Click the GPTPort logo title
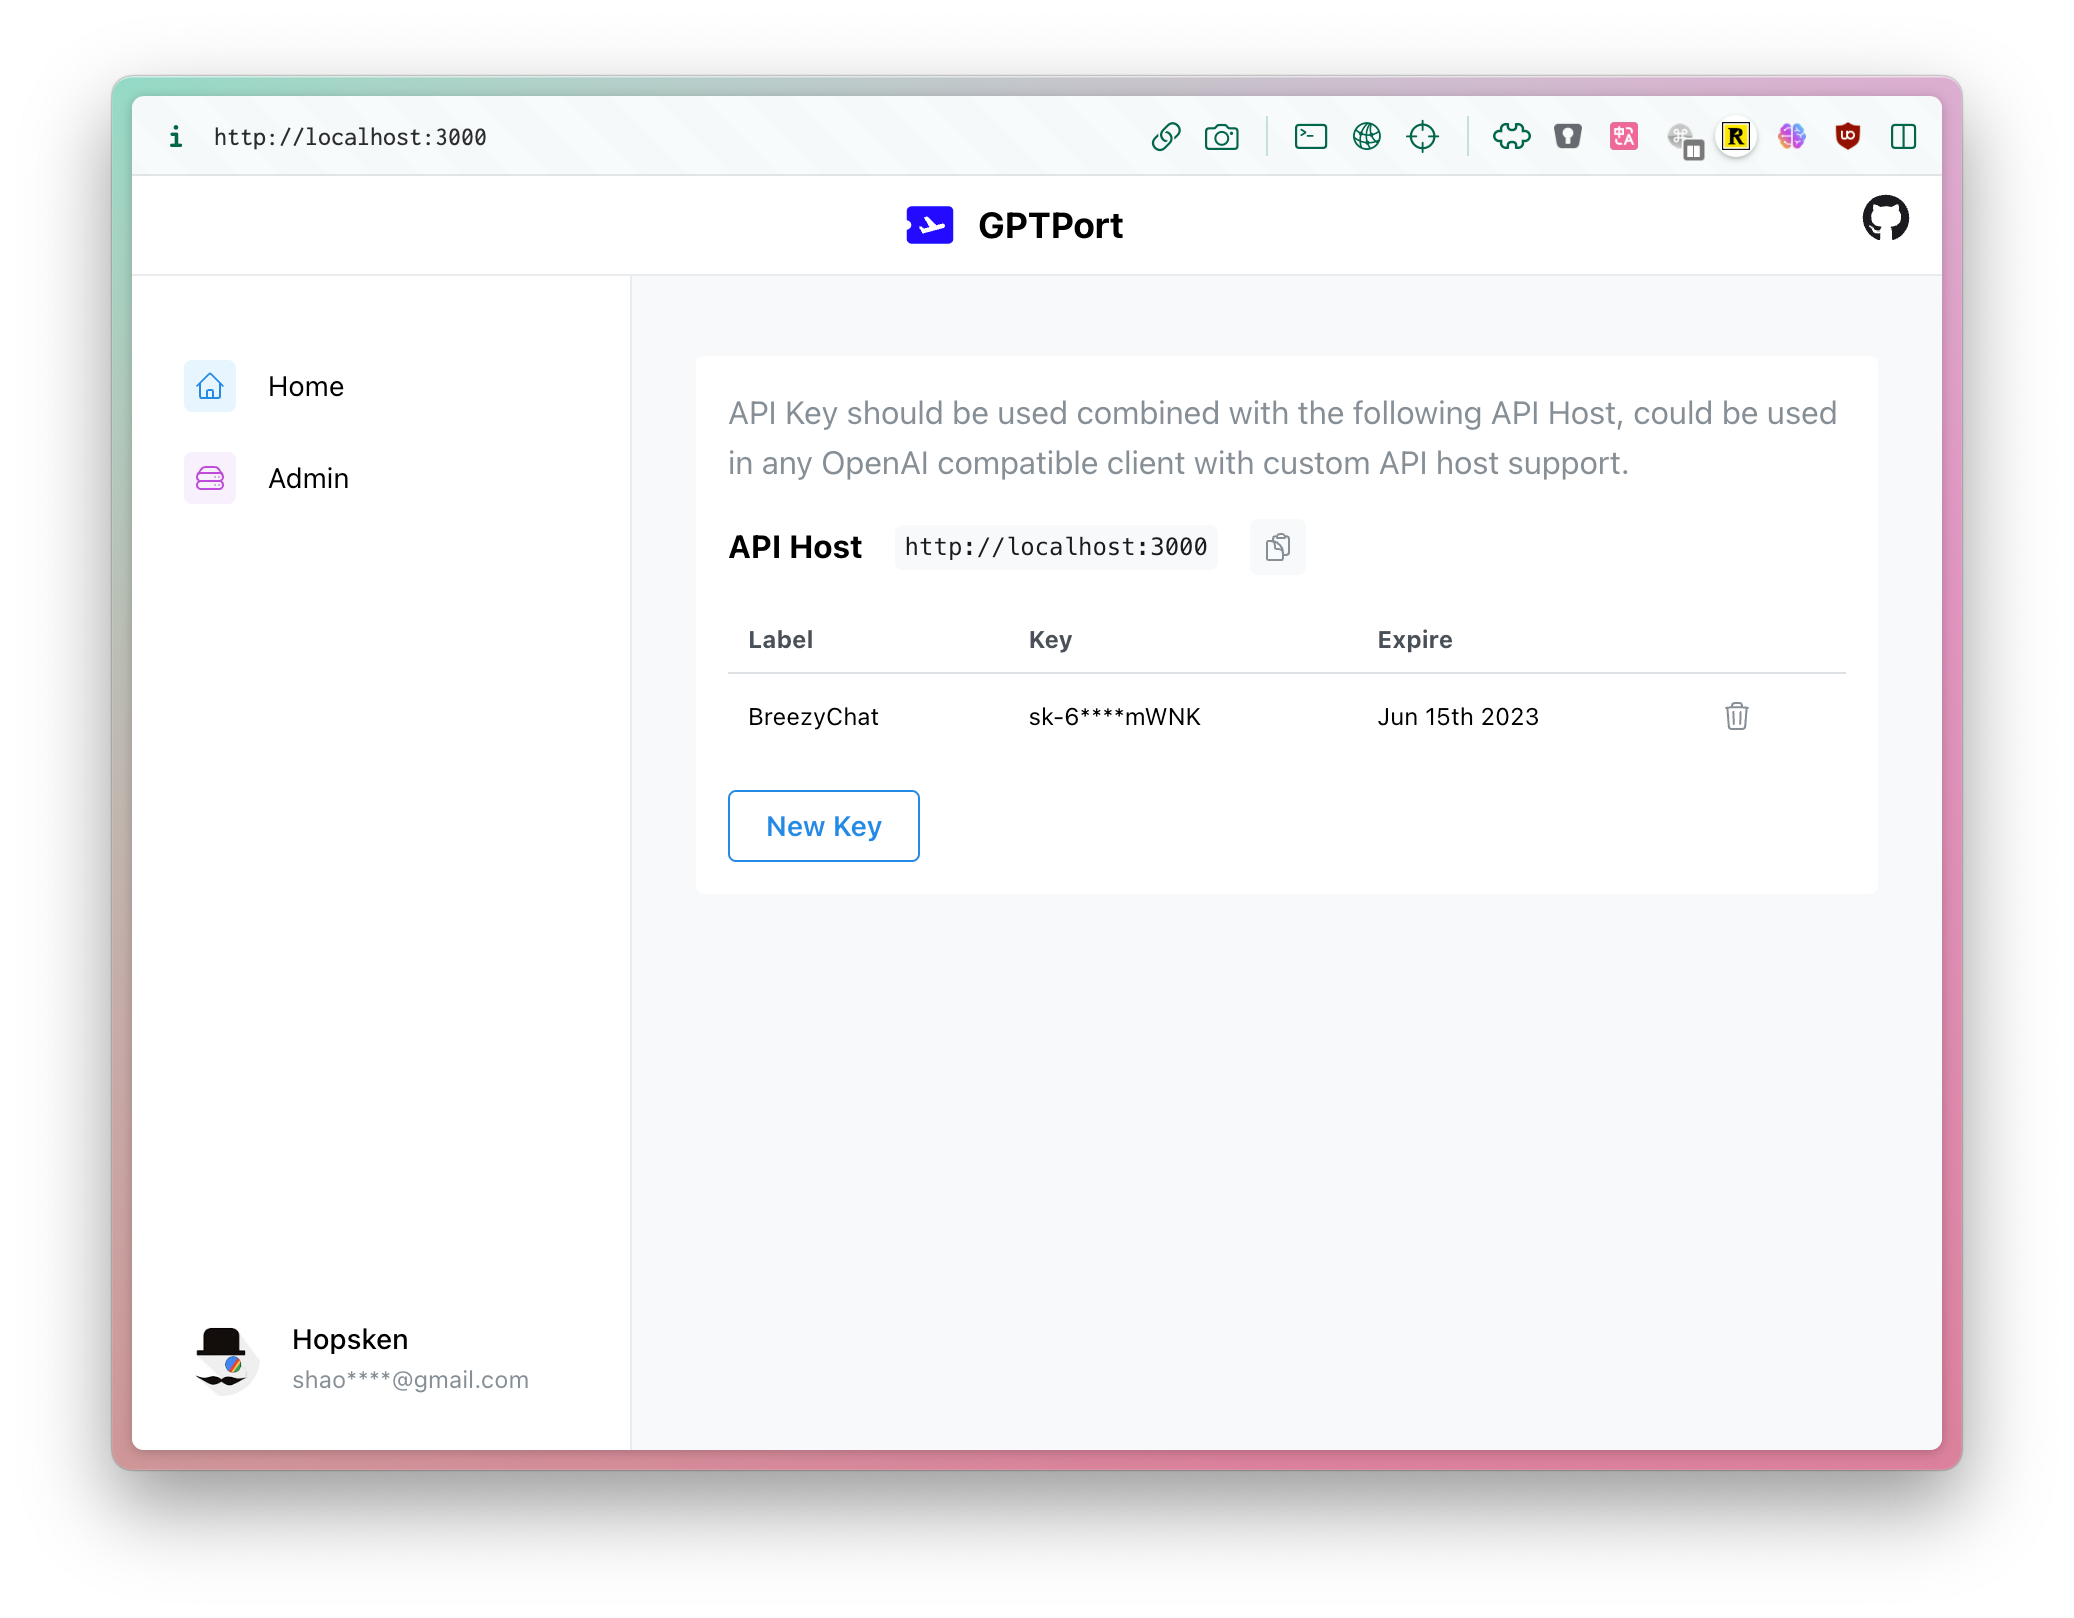Image resolution: width=2074 pixels, height=1618 pixels. (1016, 225)
